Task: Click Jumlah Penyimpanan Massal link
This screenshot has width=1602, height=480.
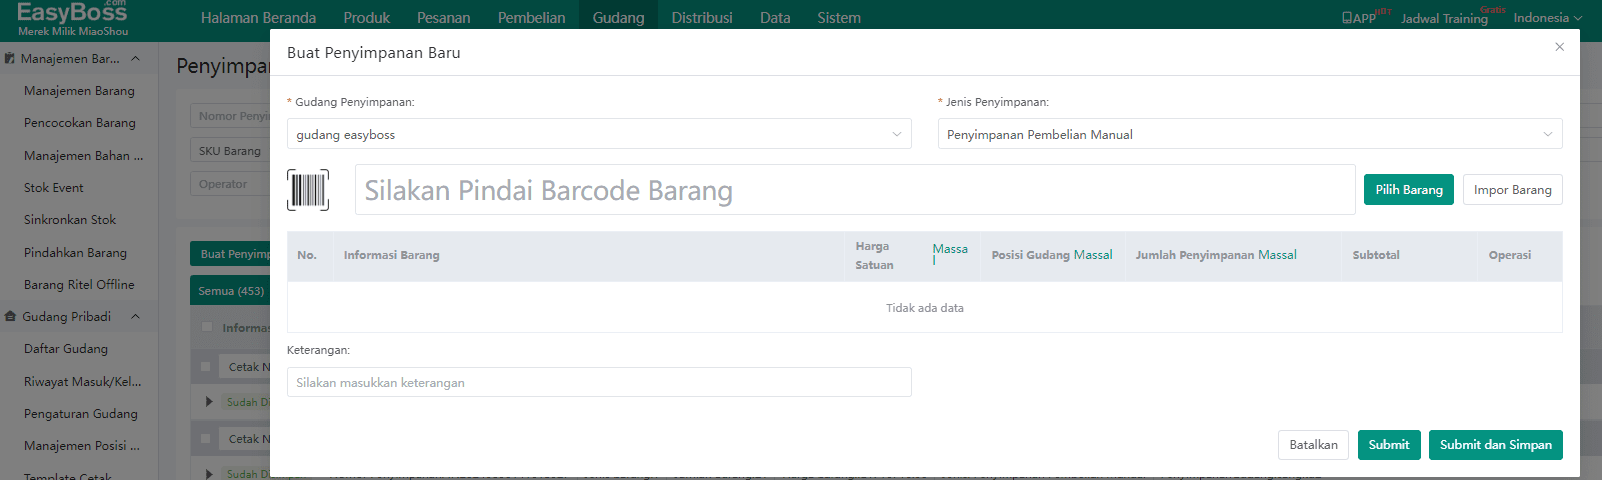Action: [x=1277, y=255]
